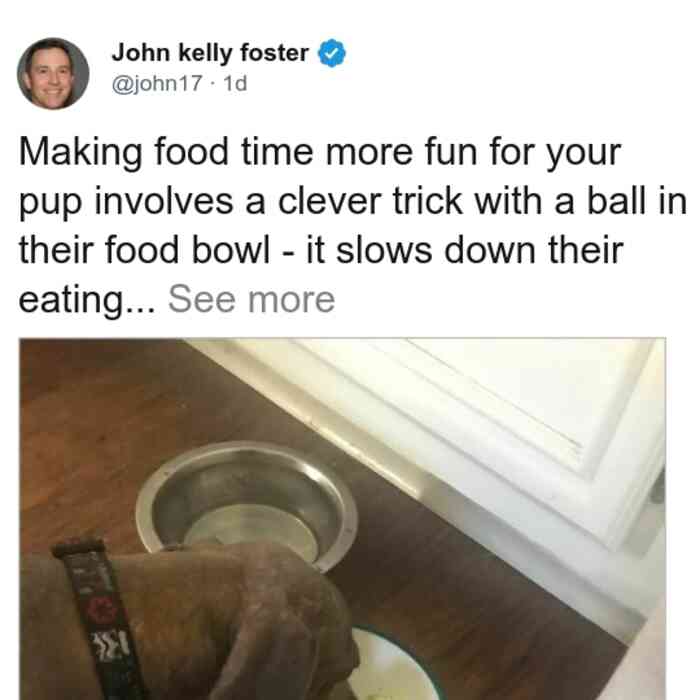
Task: Open John kelly foster's profile picture
Action: click(x=53, y=73)
